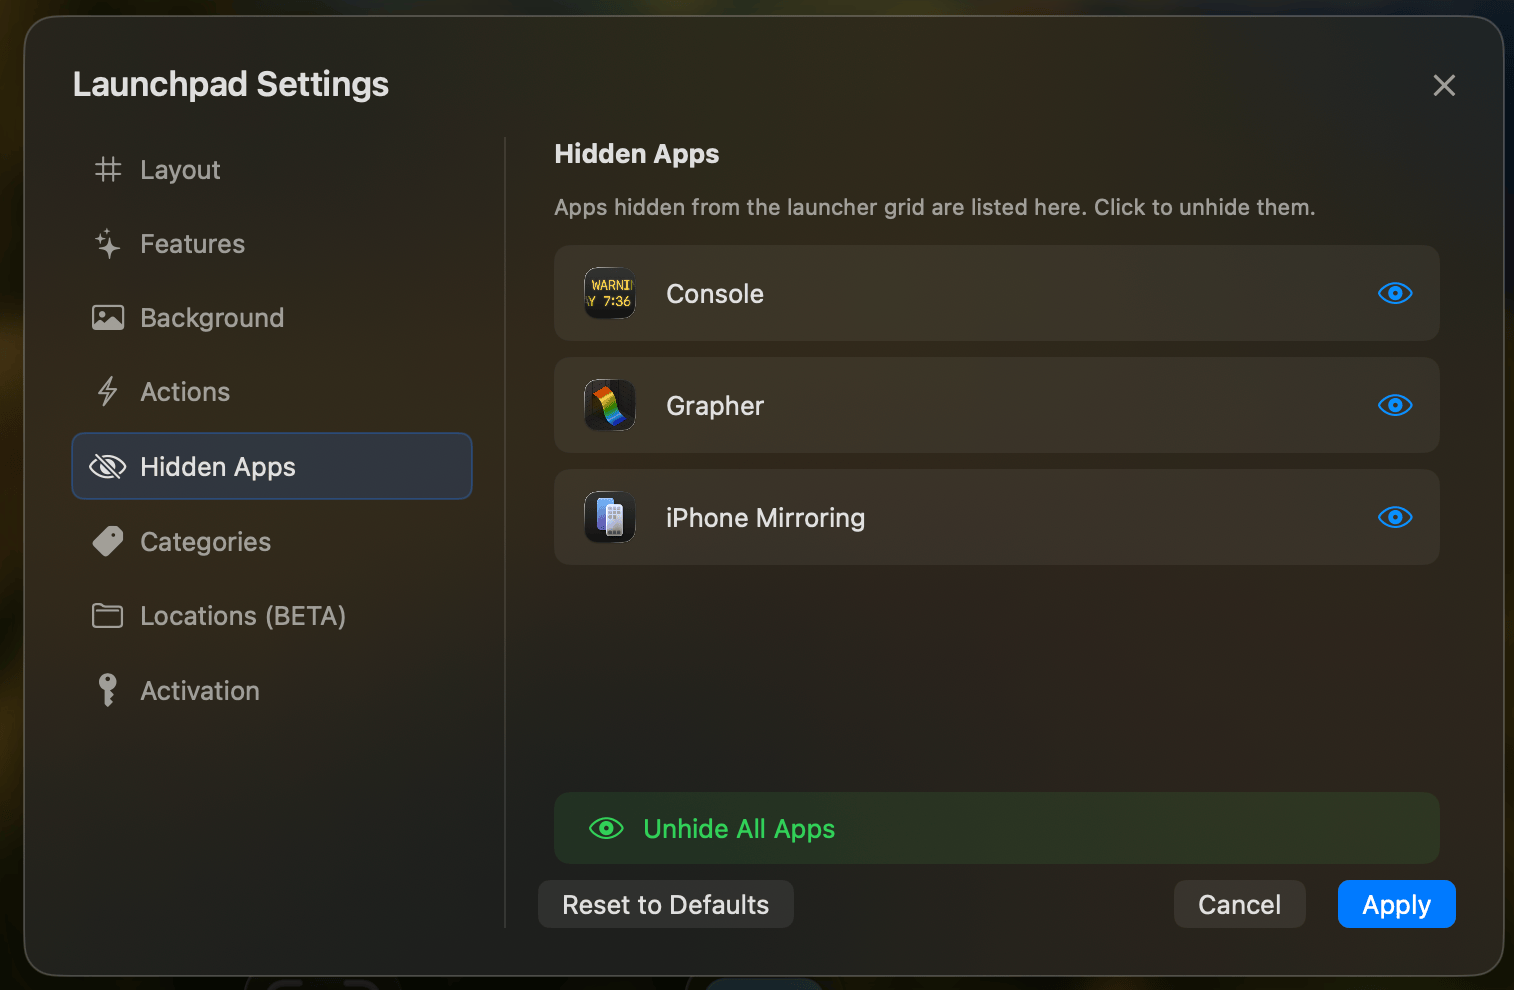Screen dimensions: 1514x990
Task: Click the Grapher row in the hidden list
Action: click(x=996, y=405)
